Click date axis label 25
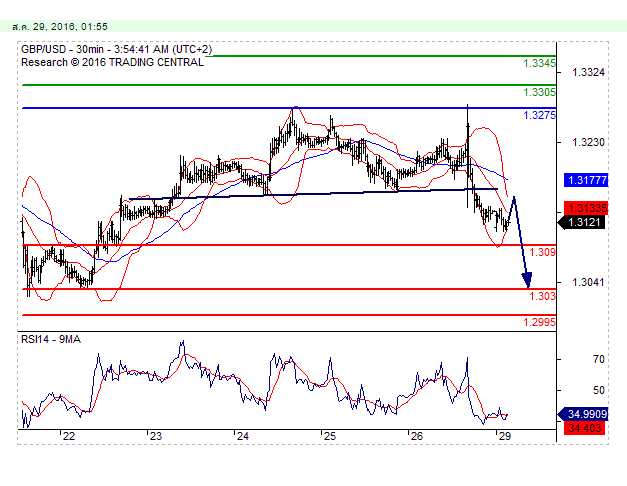 329,436
